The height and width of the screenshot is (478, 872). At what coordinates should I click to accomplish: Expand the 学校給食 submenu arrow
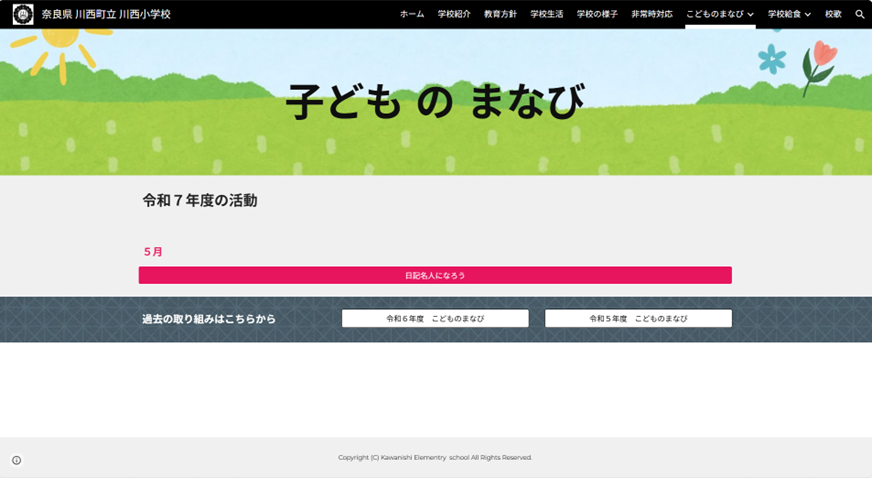click(808, 15)
